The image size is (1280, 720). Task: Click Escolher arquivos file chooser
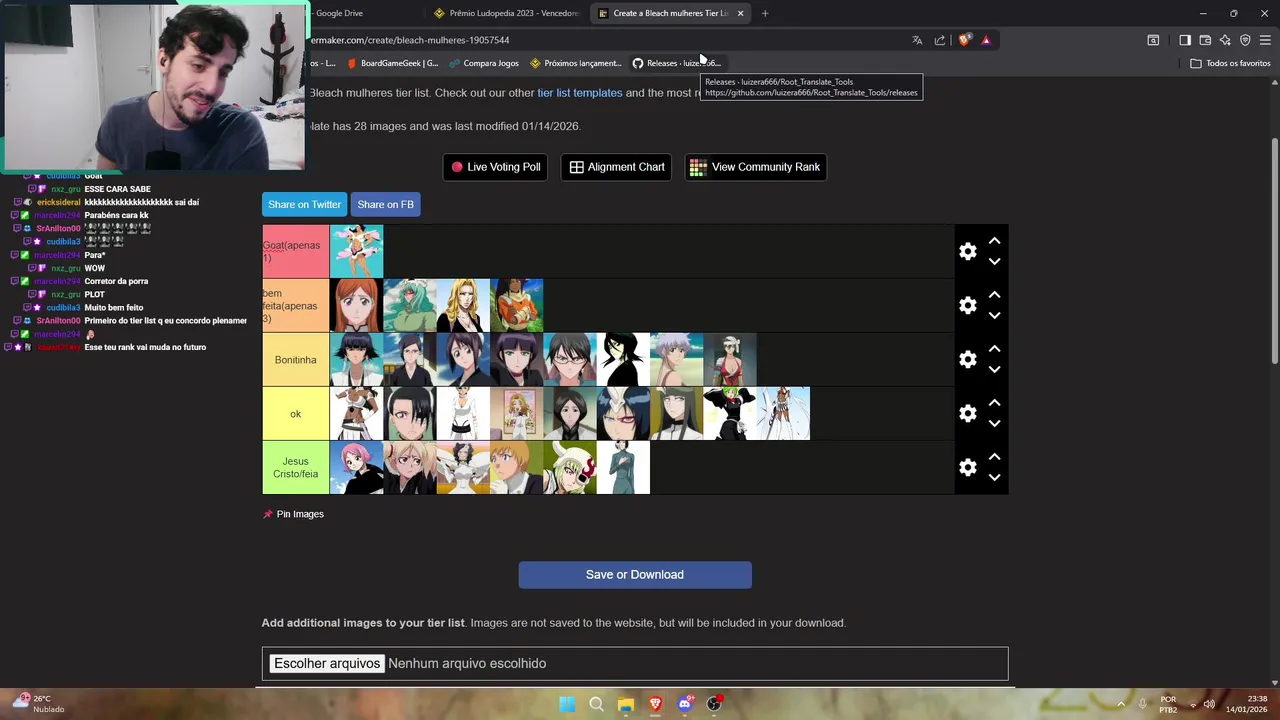[327, 663]
